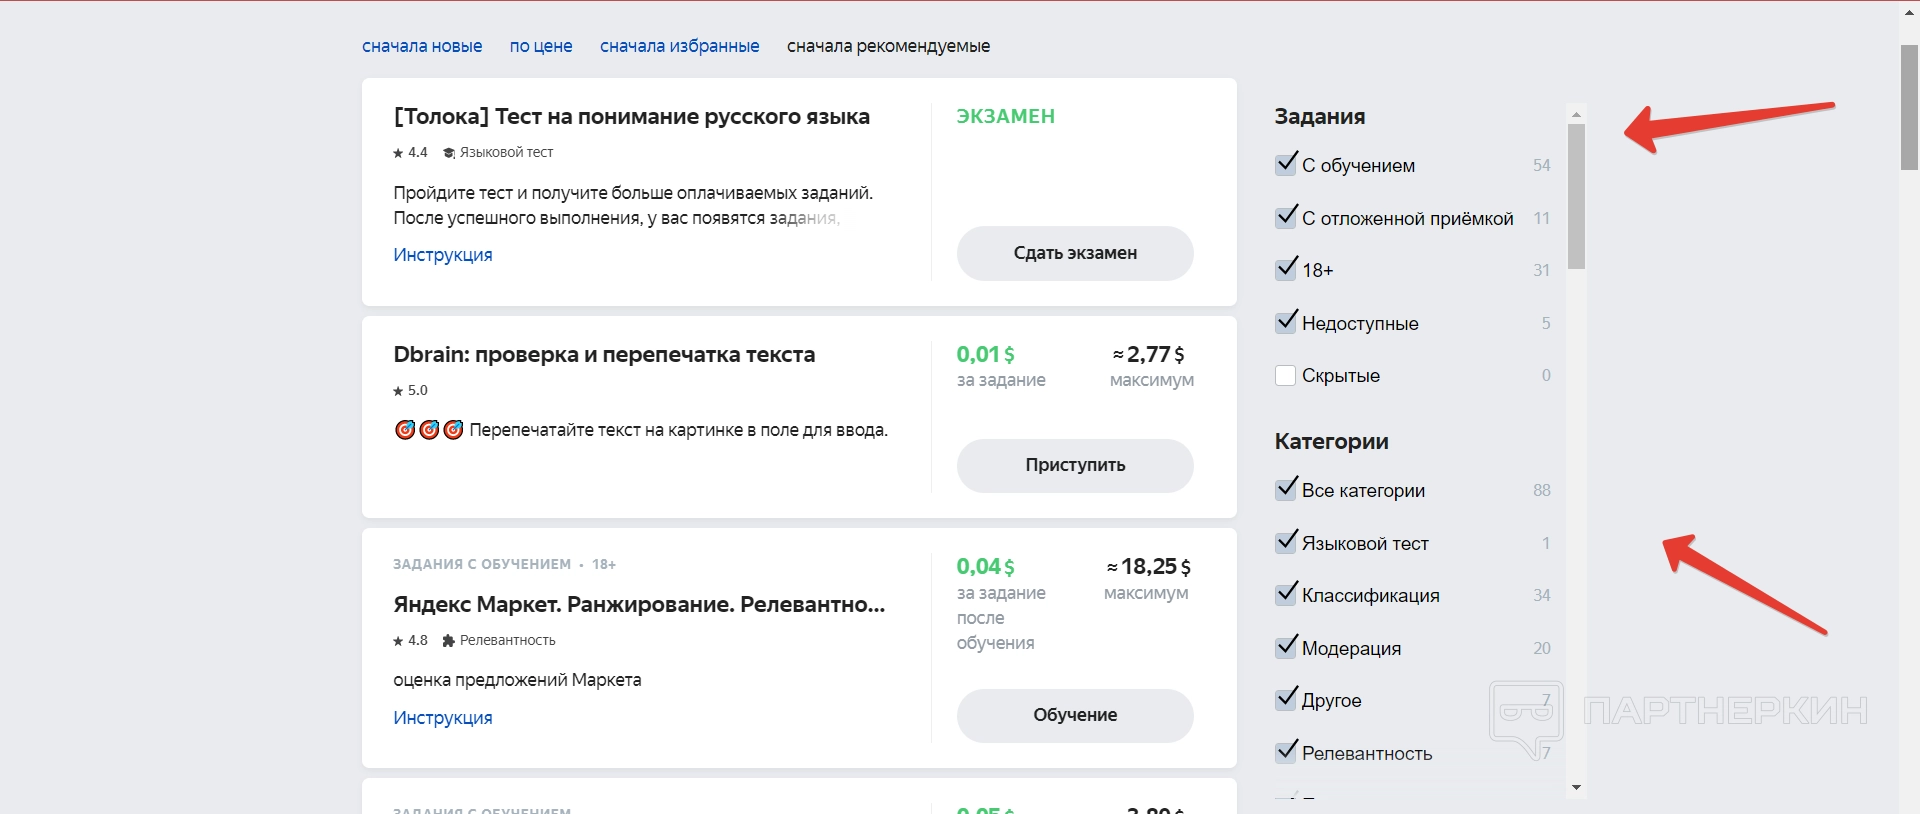The width and height of the screenshot is (1920, 814).
Task: Uncheck the С обучением checkbox
Action: click(1286, 165)
